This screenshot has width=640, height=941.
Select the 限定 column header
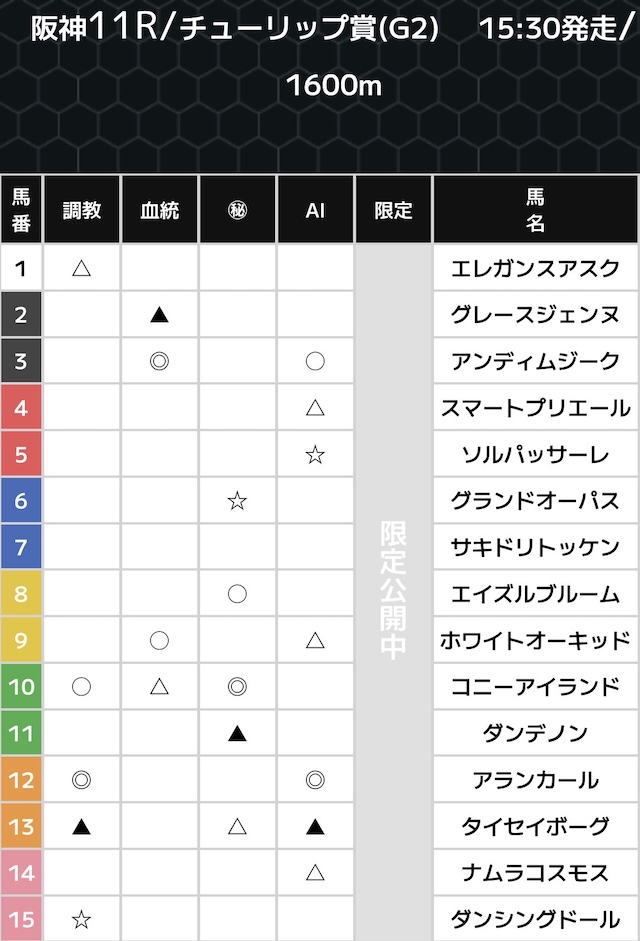coord(393,210)
